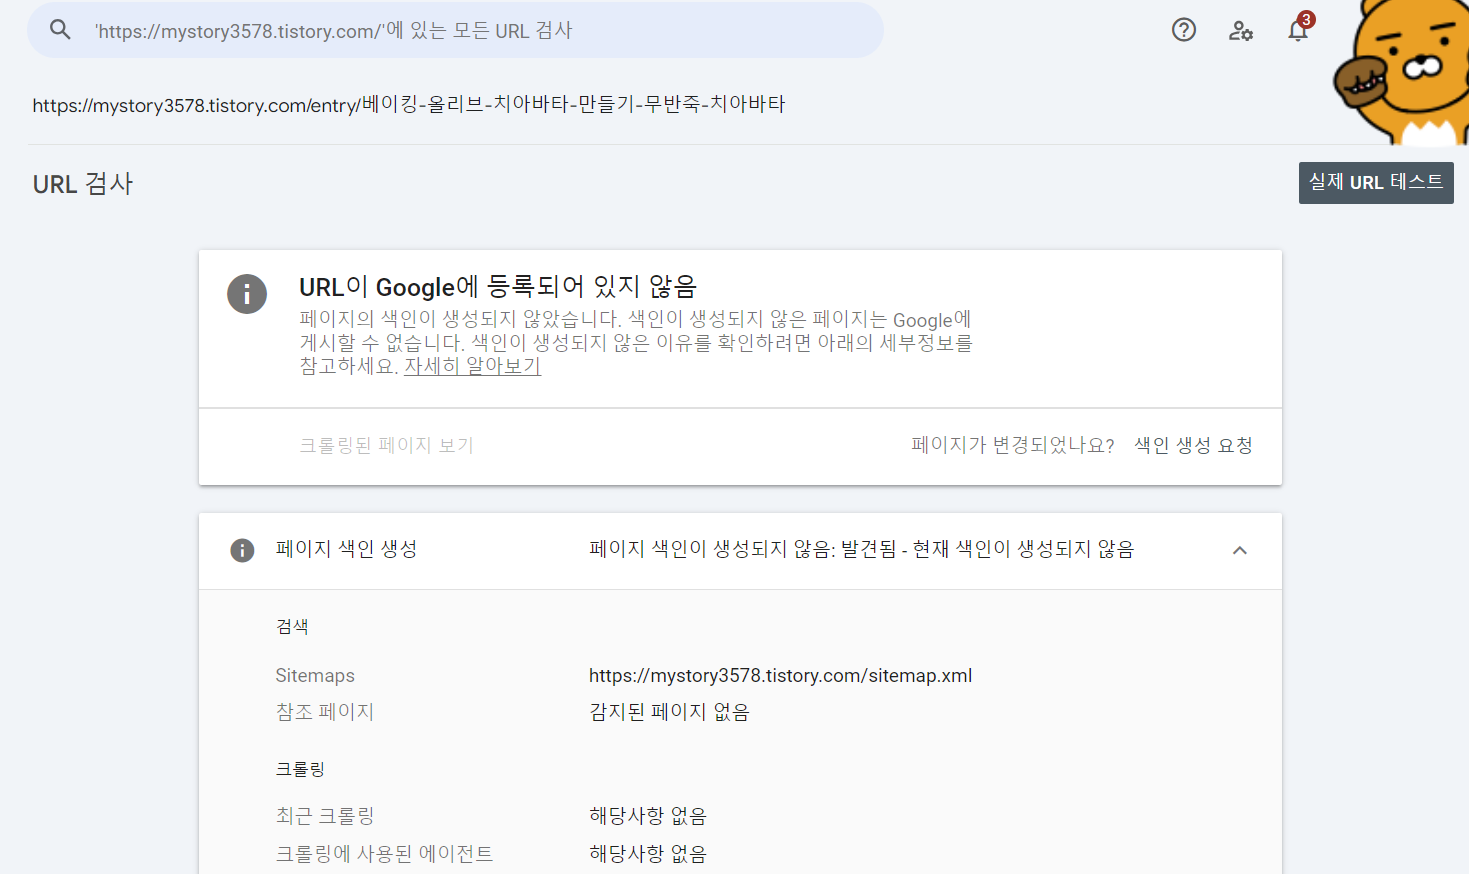Click '해당사항 없음' next to 크롤링에 사용된 에이전트
Image resolution: width=1469 pixels, height=874 pixels.
(648, 854)
